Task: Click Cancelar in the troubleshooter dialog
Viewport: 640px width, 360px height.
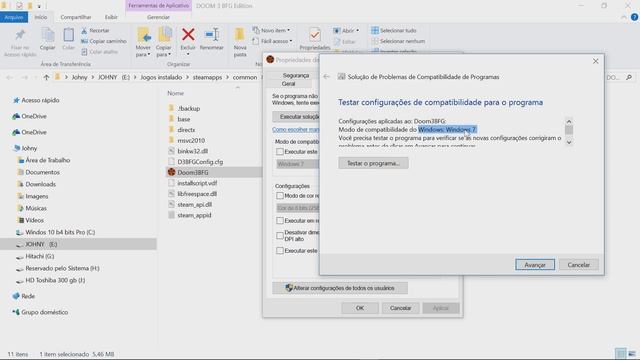Action: [579, 265]
